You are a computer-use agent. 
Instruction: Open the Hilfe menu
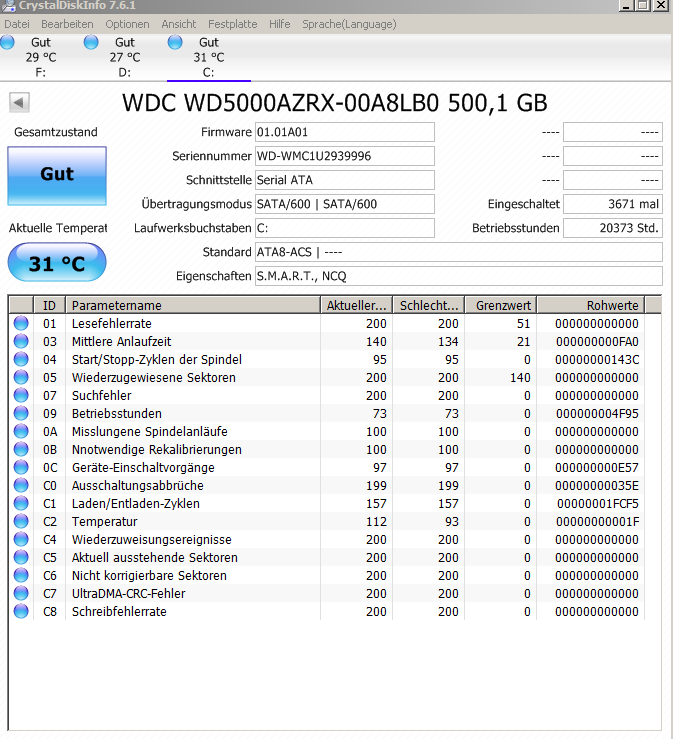(x=279, y=24)
